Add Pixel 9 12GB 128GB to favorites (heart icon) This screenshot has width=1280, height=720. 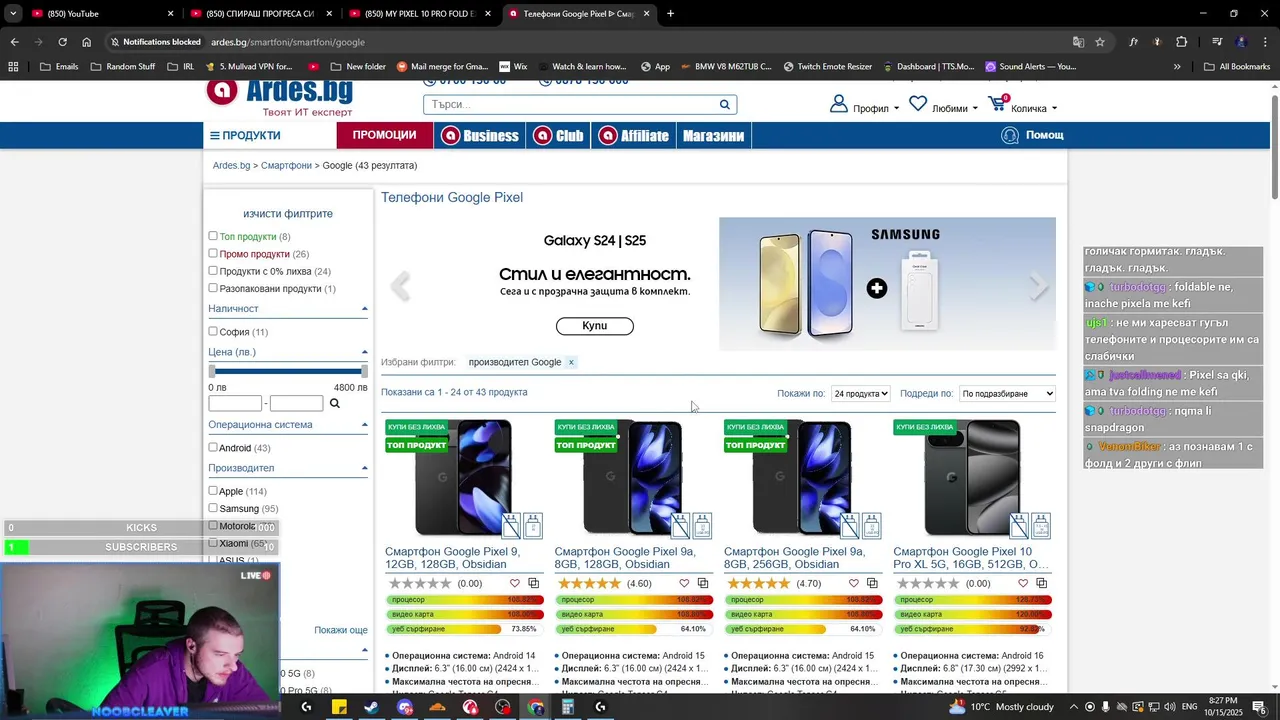tap(515, 583)
